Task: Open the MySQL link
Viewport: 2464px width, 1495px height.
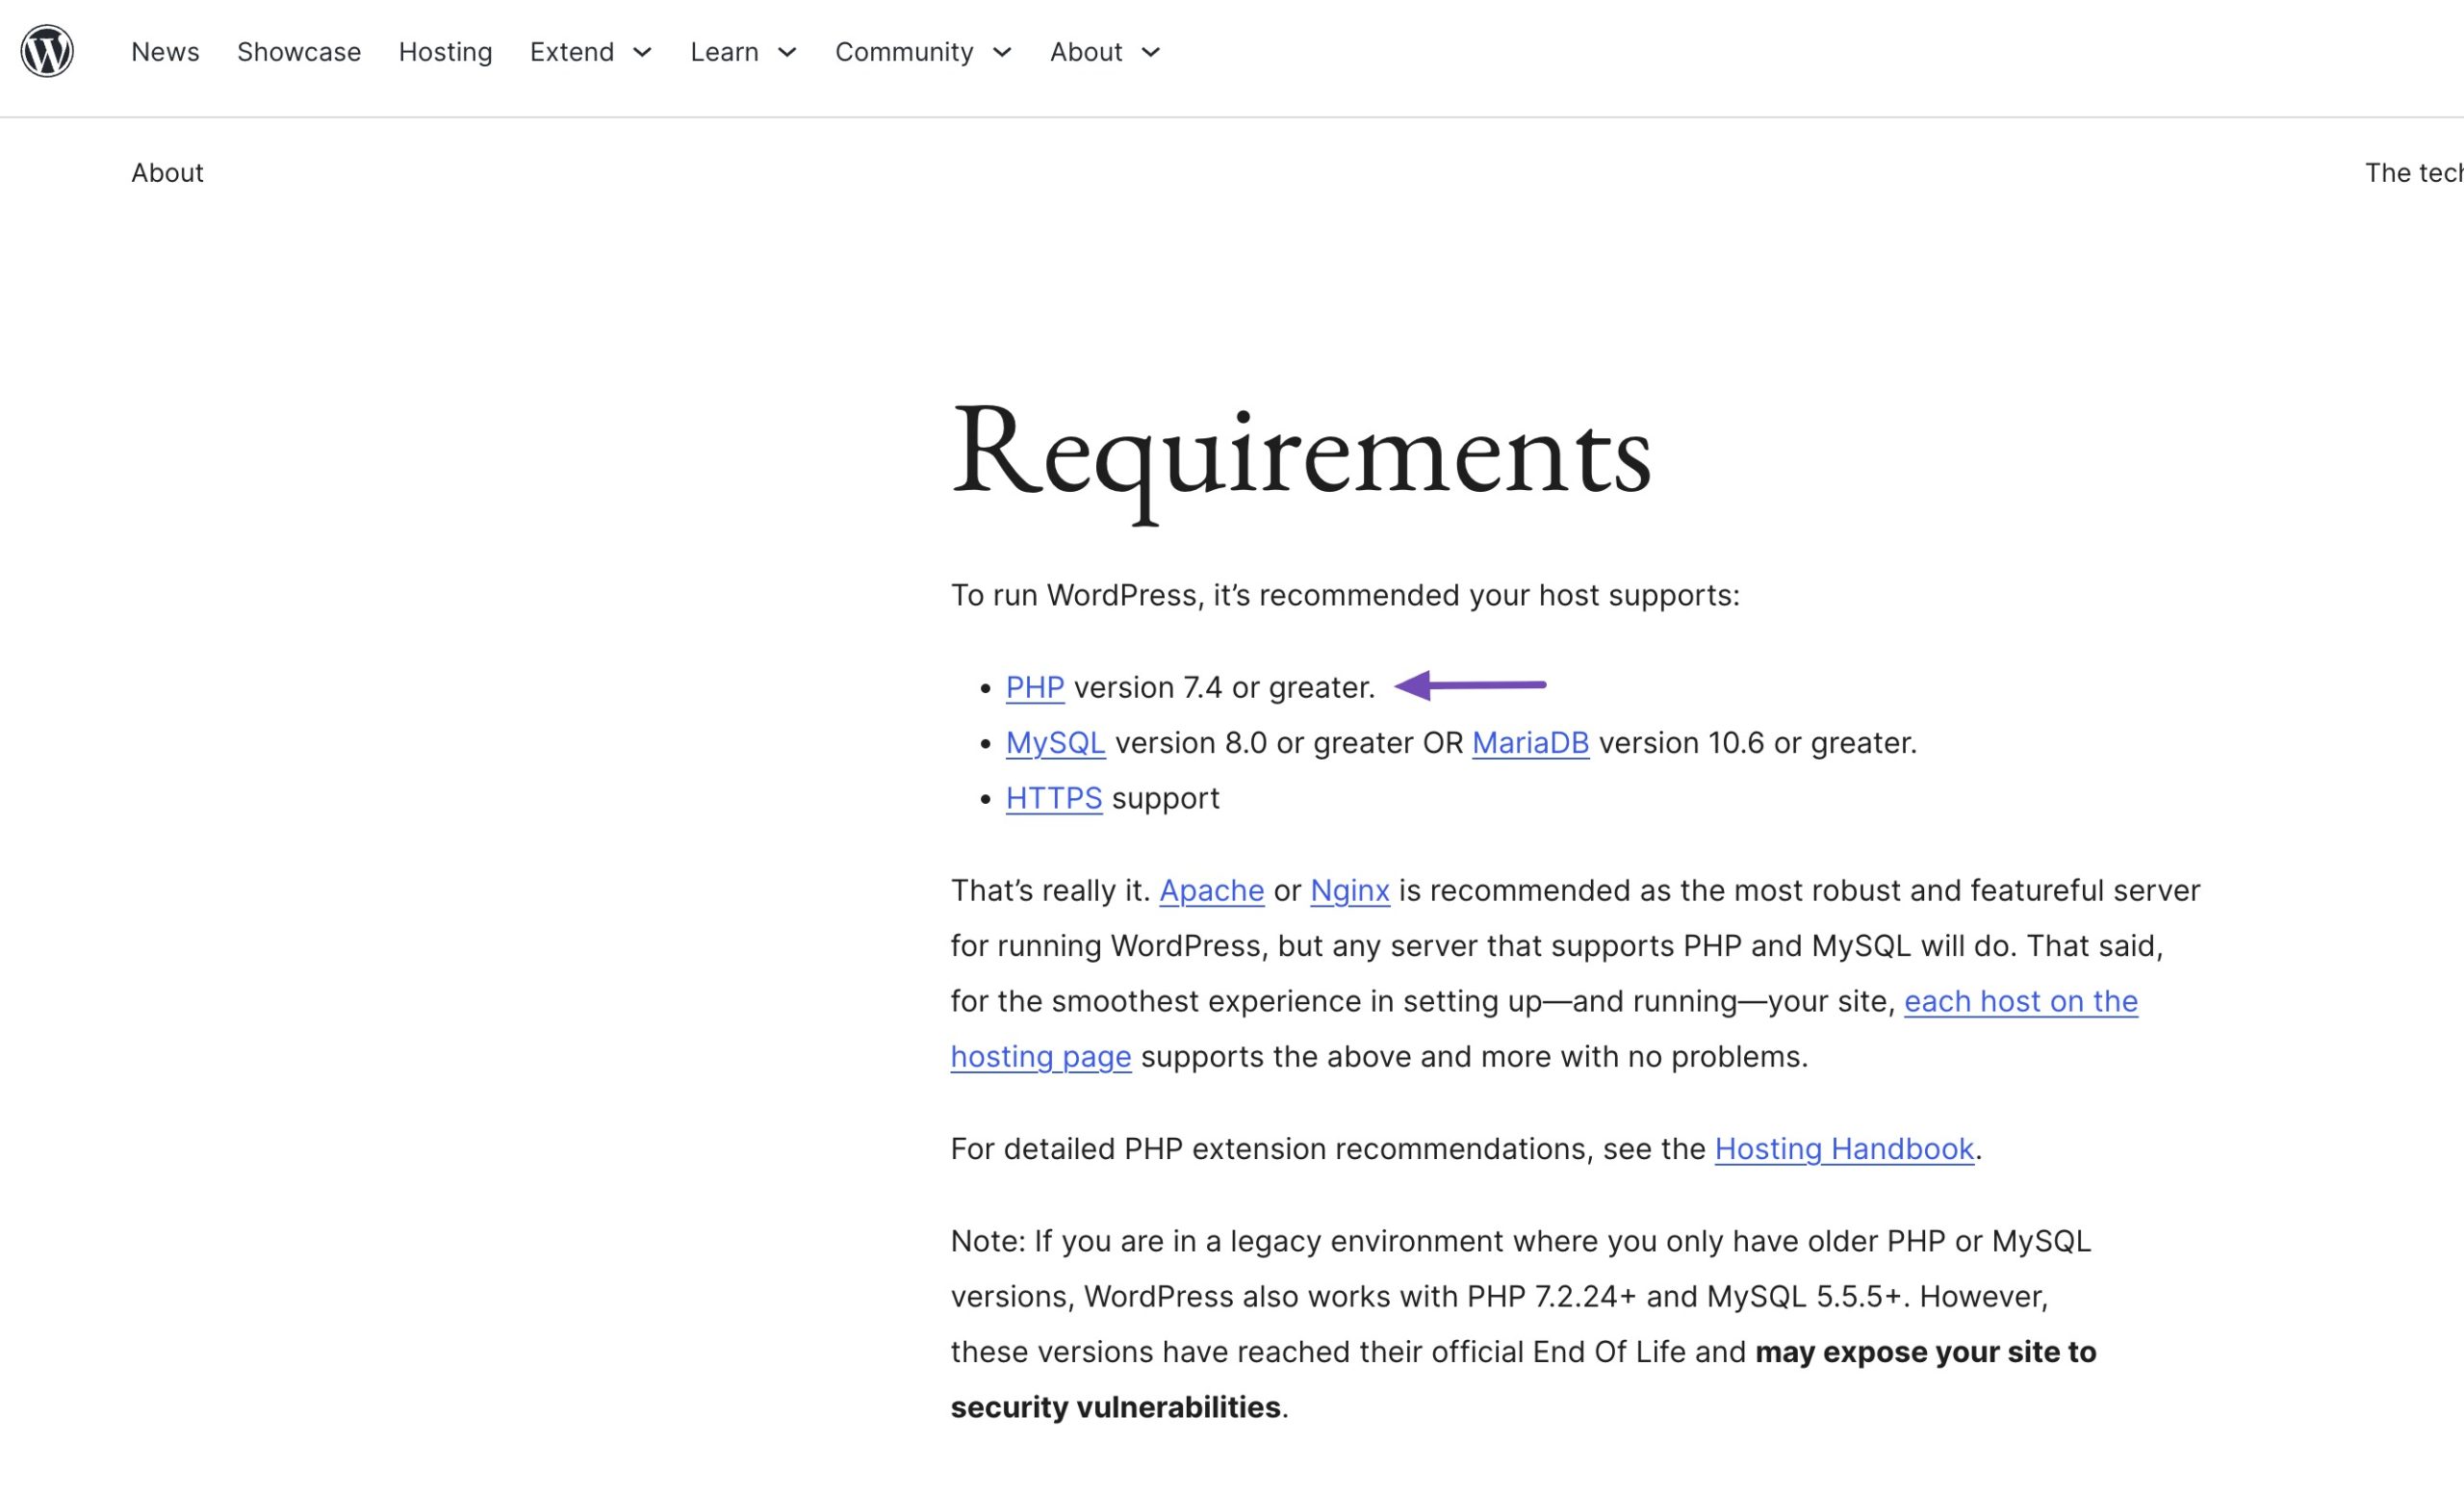Action: tap(1055, 743)
